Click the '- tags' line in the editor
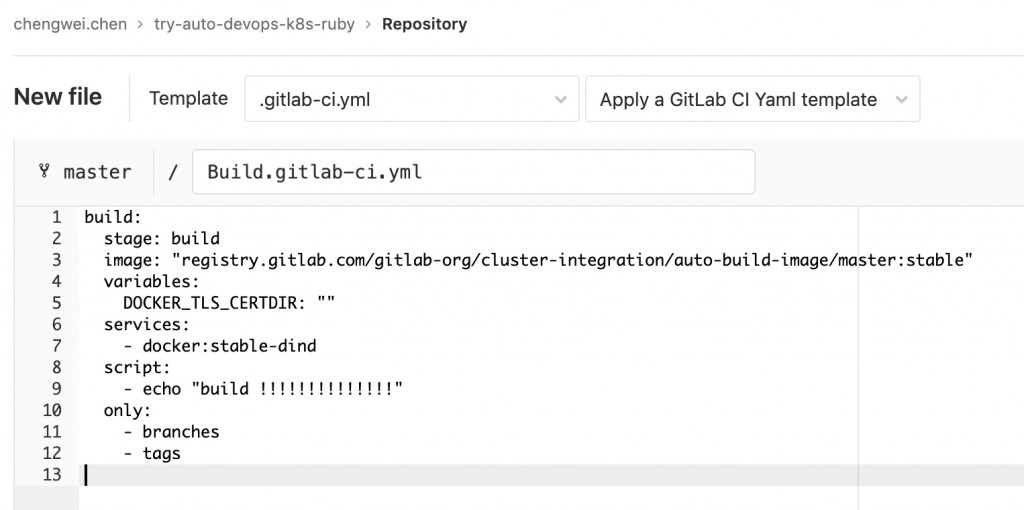1024x510 pixels. click(152, 453)
